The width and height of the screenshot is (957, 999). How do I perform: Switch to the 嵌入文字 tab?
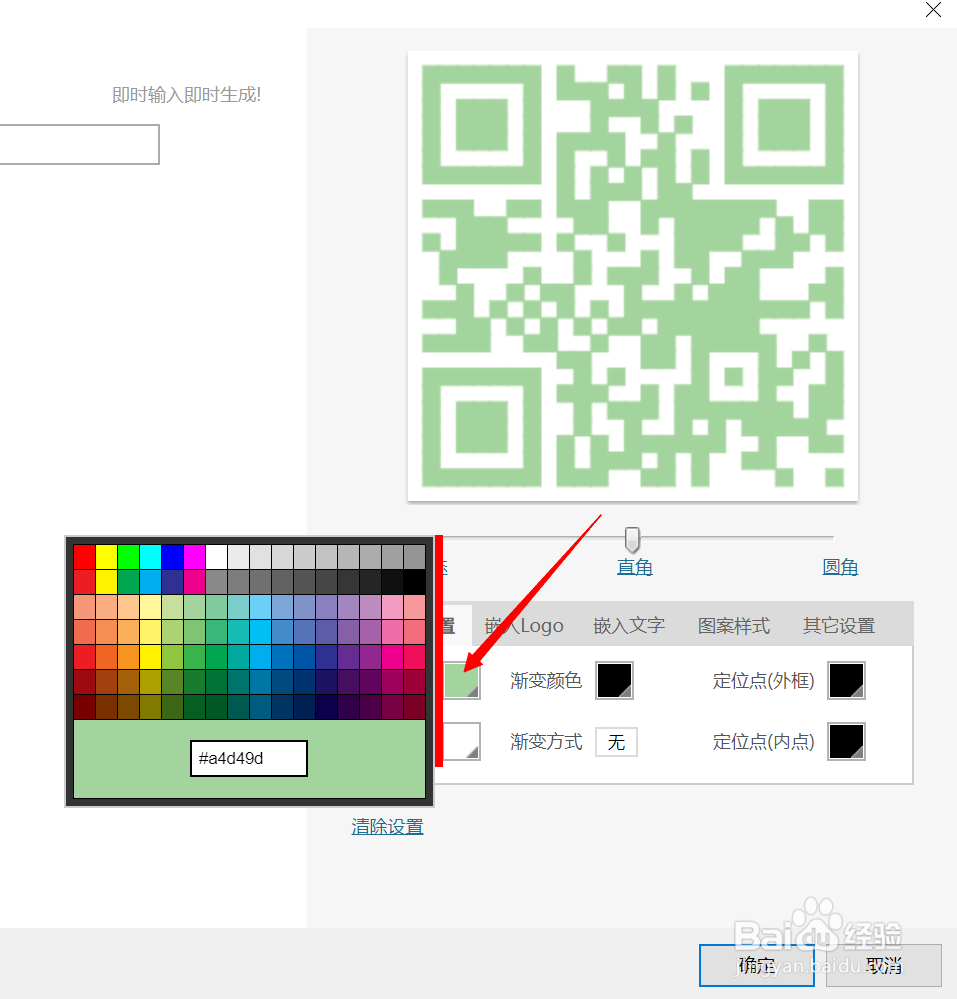point(629,626)
